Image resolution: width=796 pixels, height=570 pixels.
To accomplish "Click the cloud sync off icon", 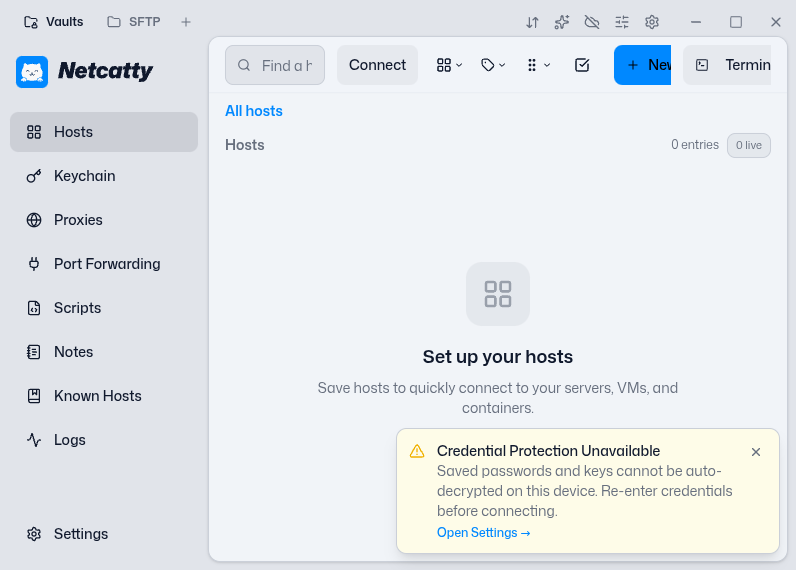I will coord(592,22).
